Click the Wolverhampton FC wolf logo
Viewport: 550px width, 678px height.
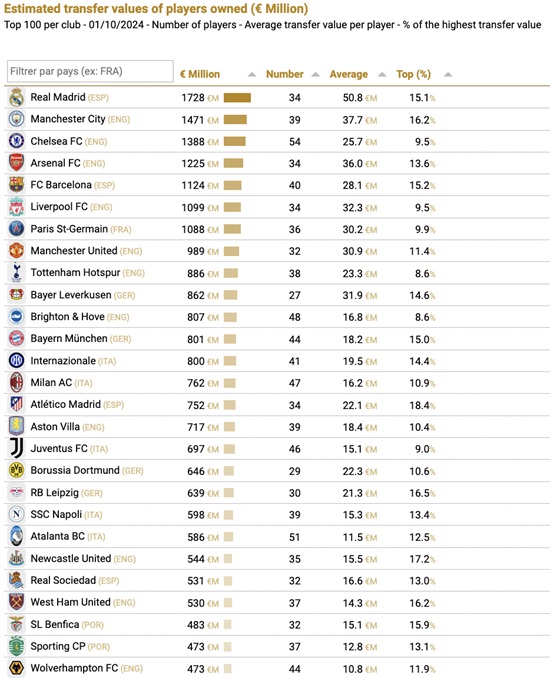(16, 668)
